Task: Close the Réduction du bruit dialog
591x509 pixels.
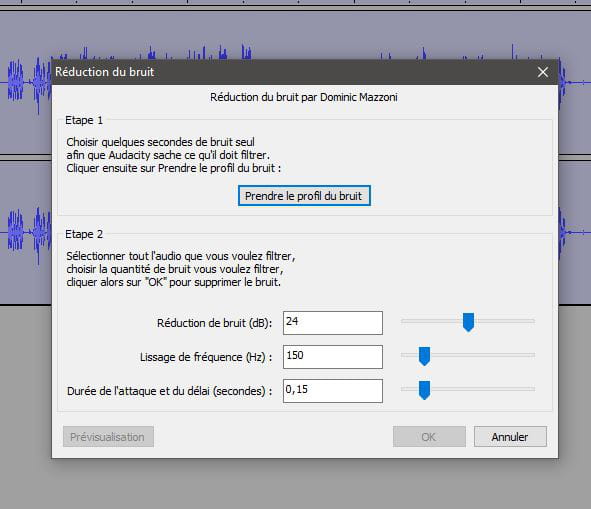Action: pyautogui.click(x=543, y=72)
